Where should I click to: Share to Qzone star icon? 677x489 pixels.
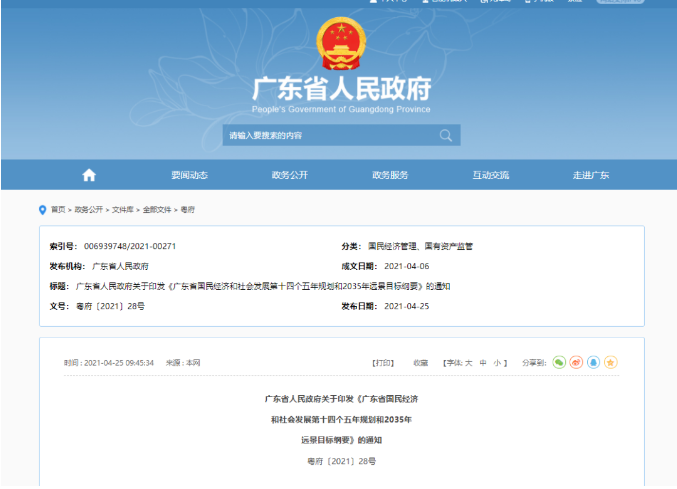tap(611, 362)
